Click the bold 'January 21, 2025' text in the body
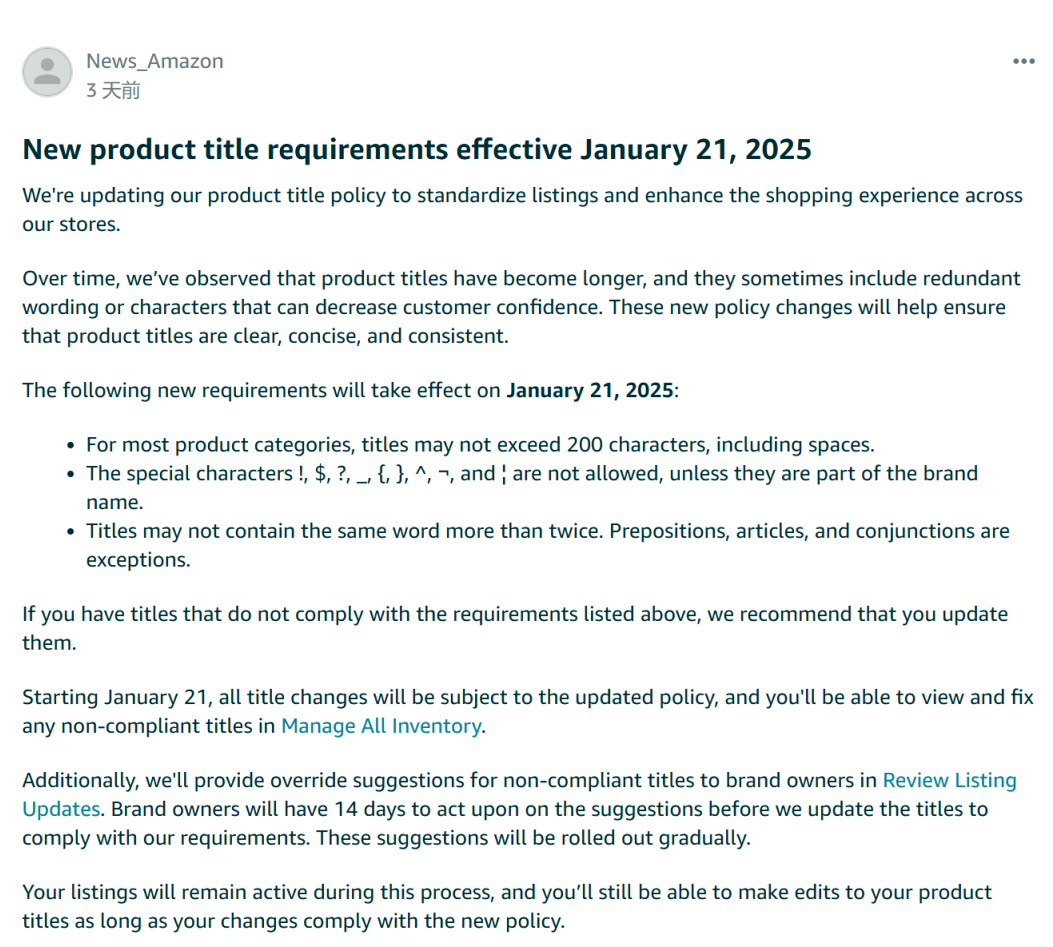Image resolution: width=1053 pixels, height=947 pixels. (590, 390)
